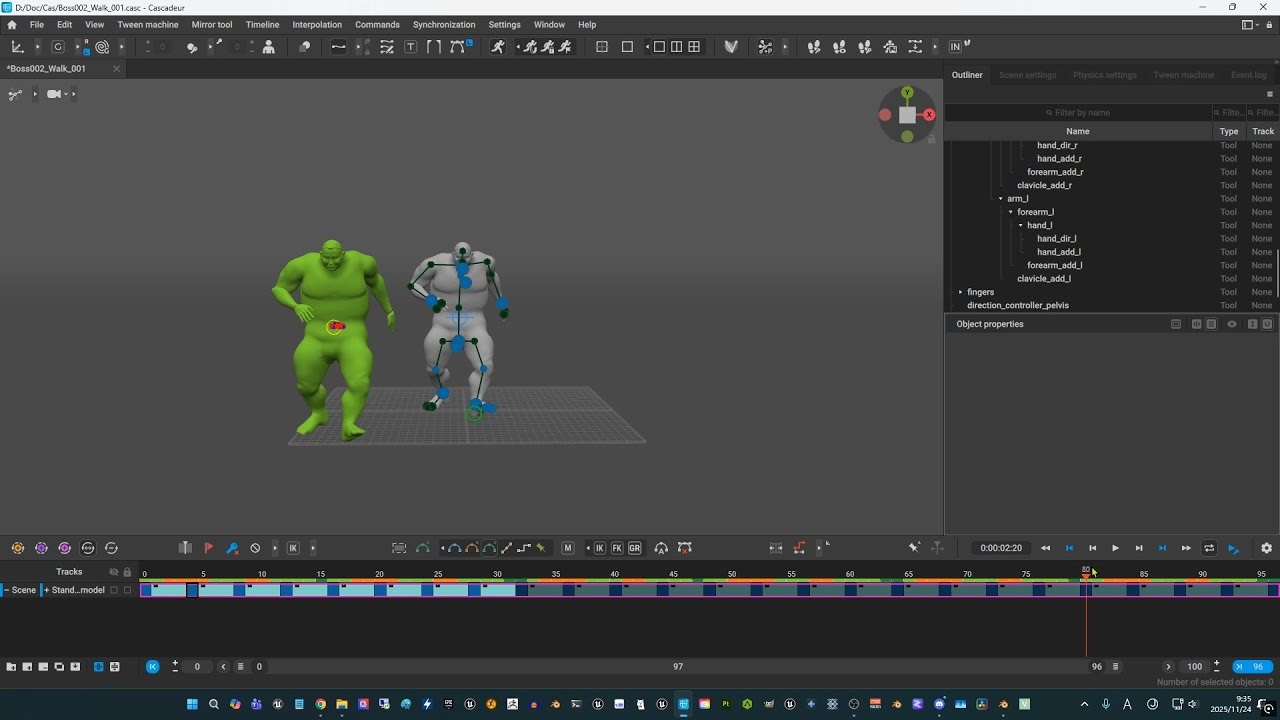This screenshot has height=720, width=1280.
Task: Select the FK interpolation mode button
Action: tap(617, 548)
